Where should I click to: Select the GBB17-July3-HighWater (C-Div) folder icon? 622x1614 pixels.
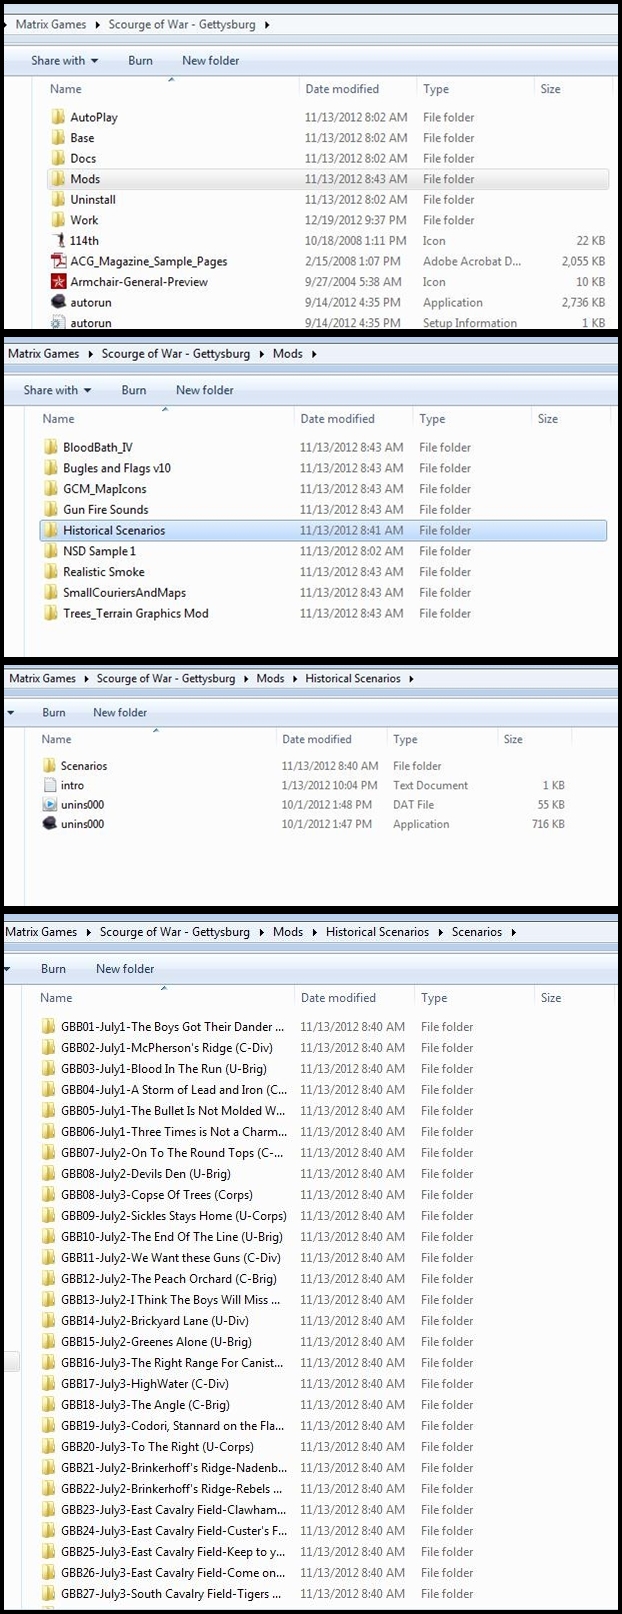click(49, 1383)
